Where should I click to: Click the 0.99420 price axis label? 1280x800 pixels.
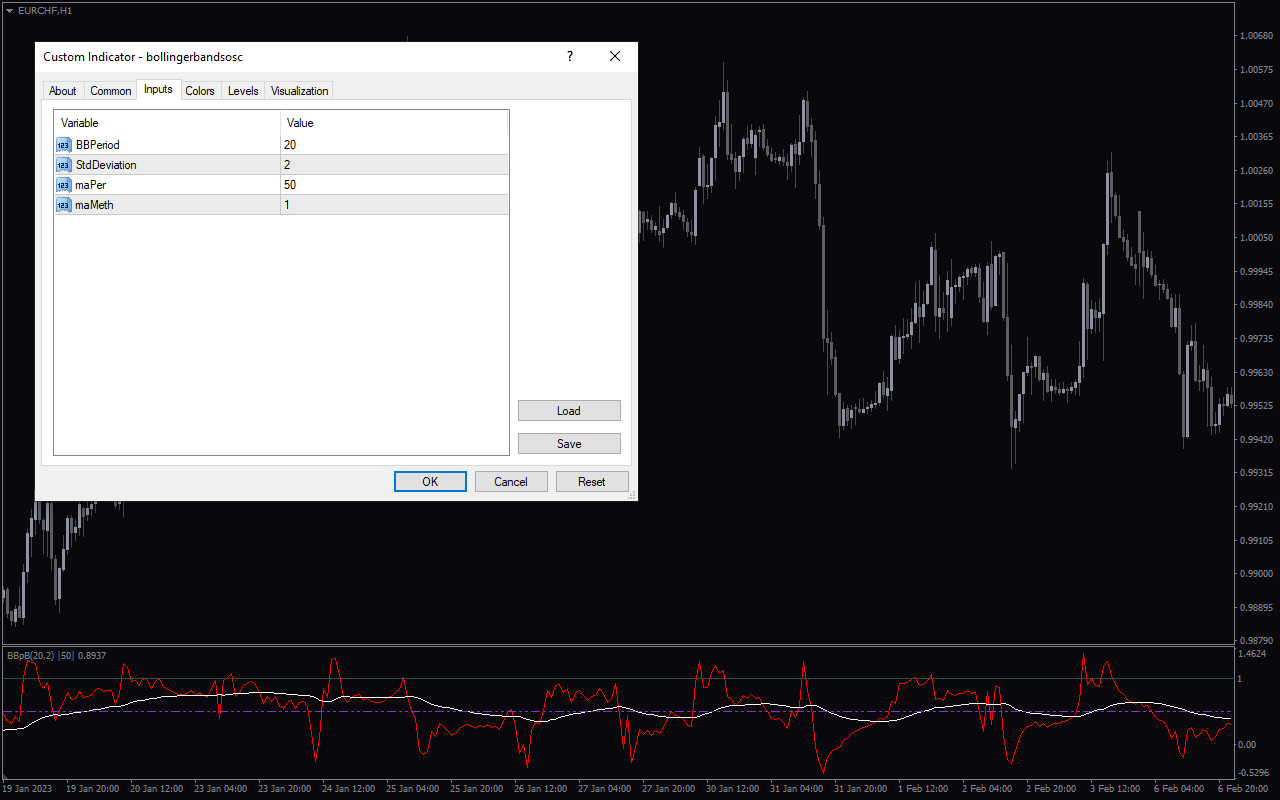(1255, 439)
